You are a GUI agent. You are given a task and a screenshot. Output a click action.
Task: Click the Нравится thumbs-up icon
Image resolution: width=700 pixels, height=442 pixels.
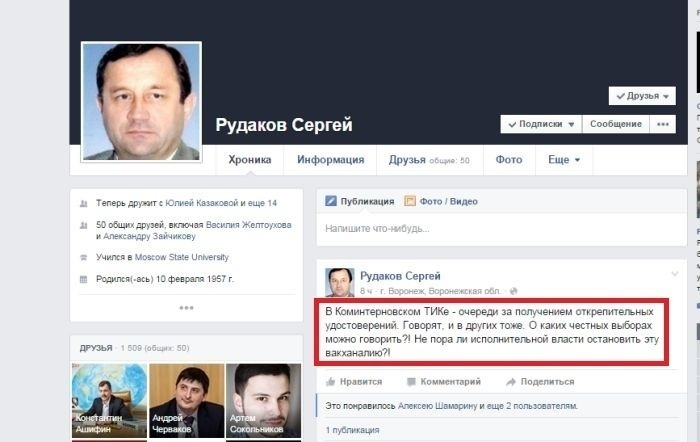pos(330,382)
